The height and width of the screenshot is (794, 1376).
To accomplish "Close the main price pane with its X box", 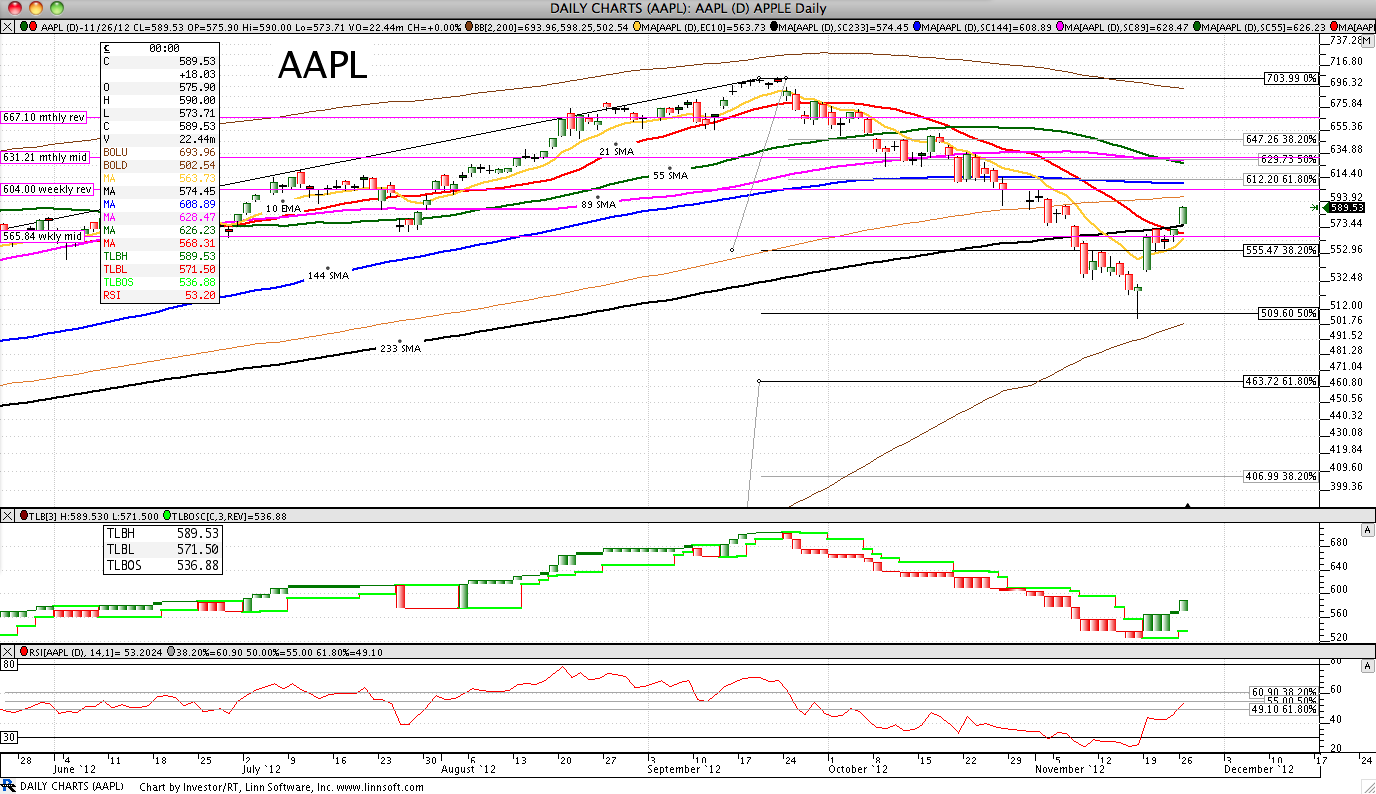I will click(7, 27).
